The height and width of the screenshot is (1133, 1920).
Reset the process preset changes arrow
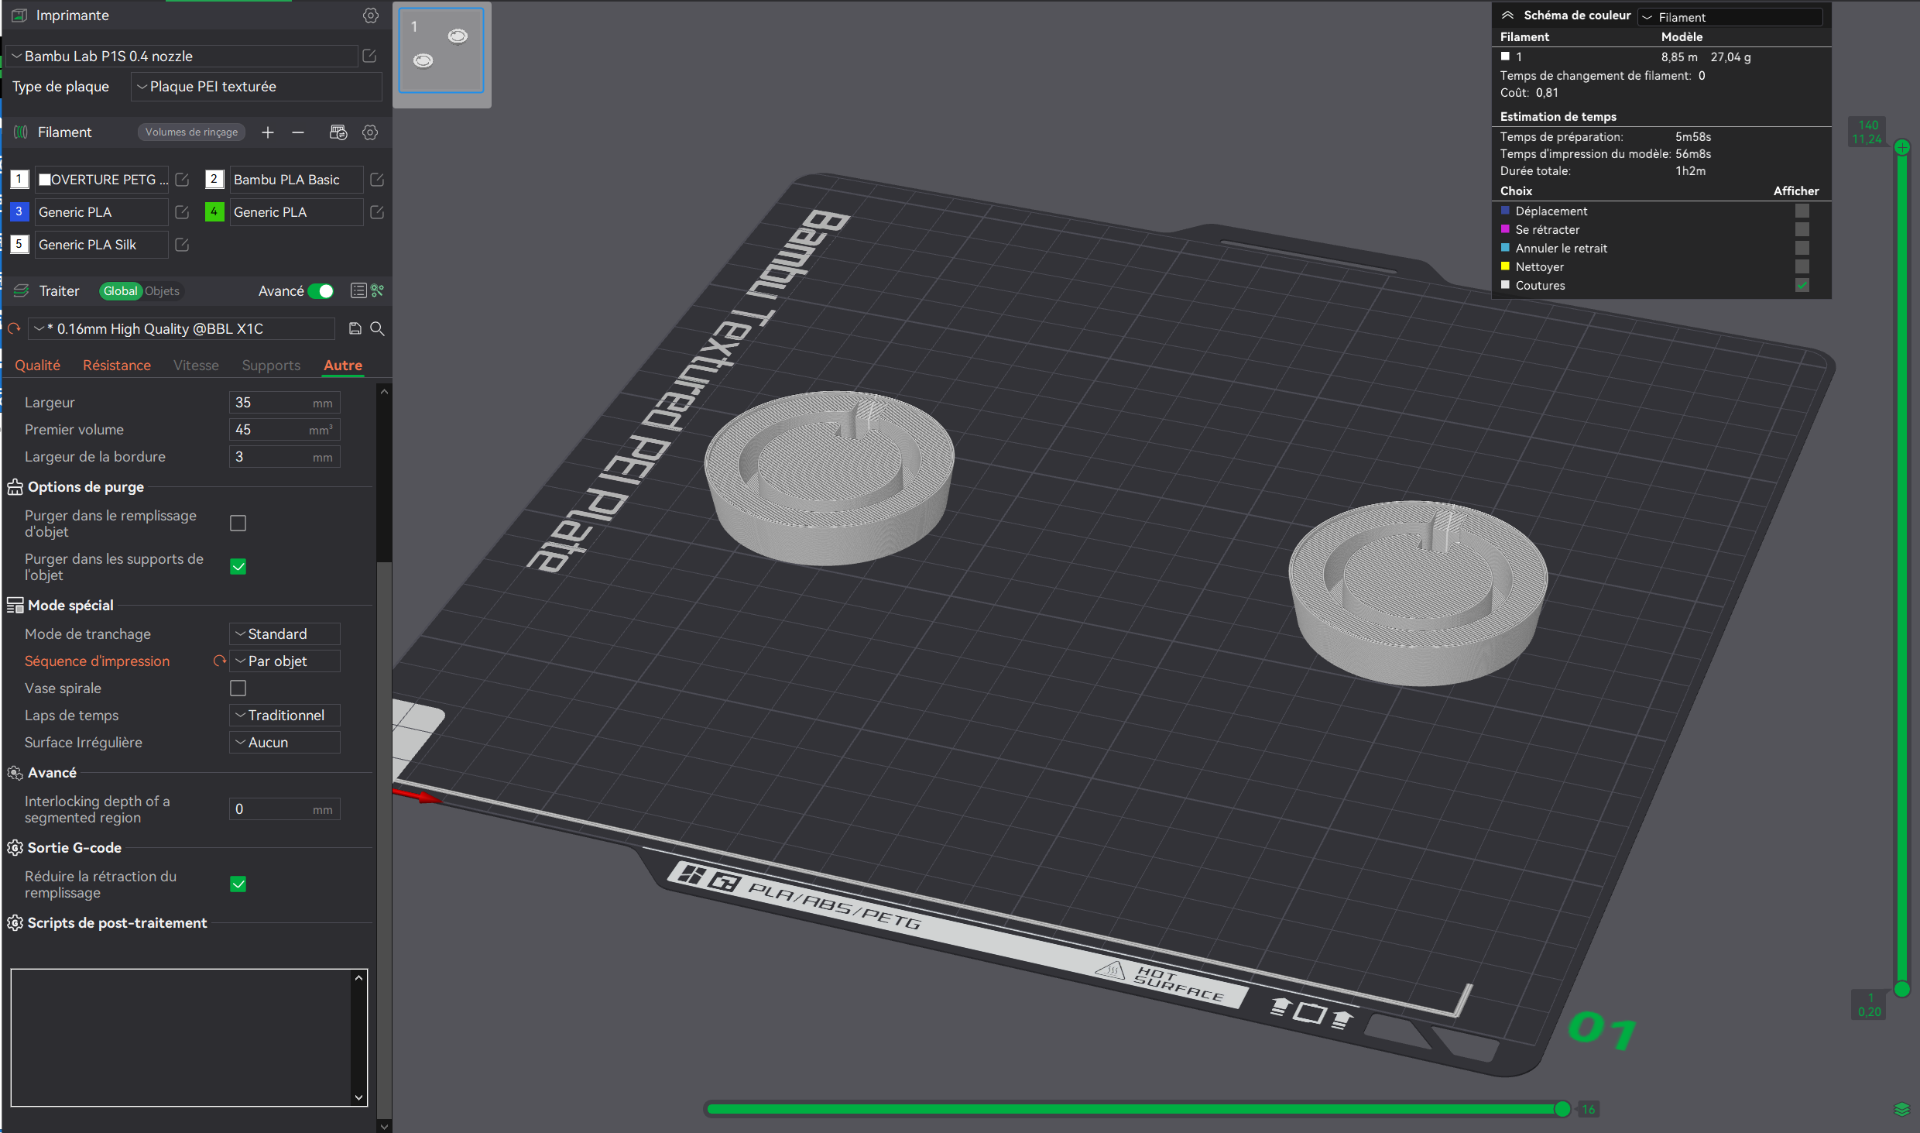14,328
